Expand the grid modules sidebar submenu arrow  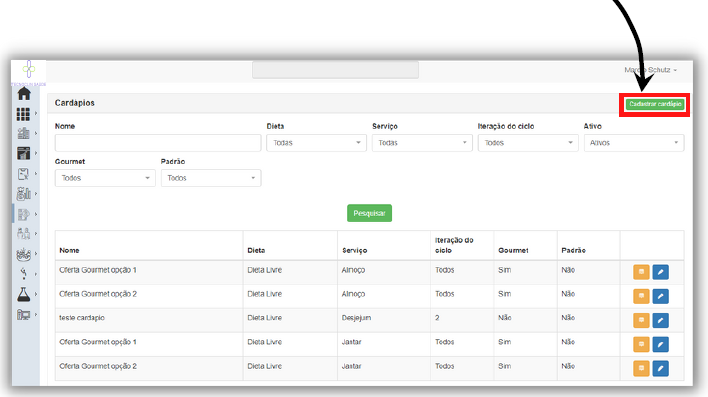pyautogui.click(x=36, y=114)
